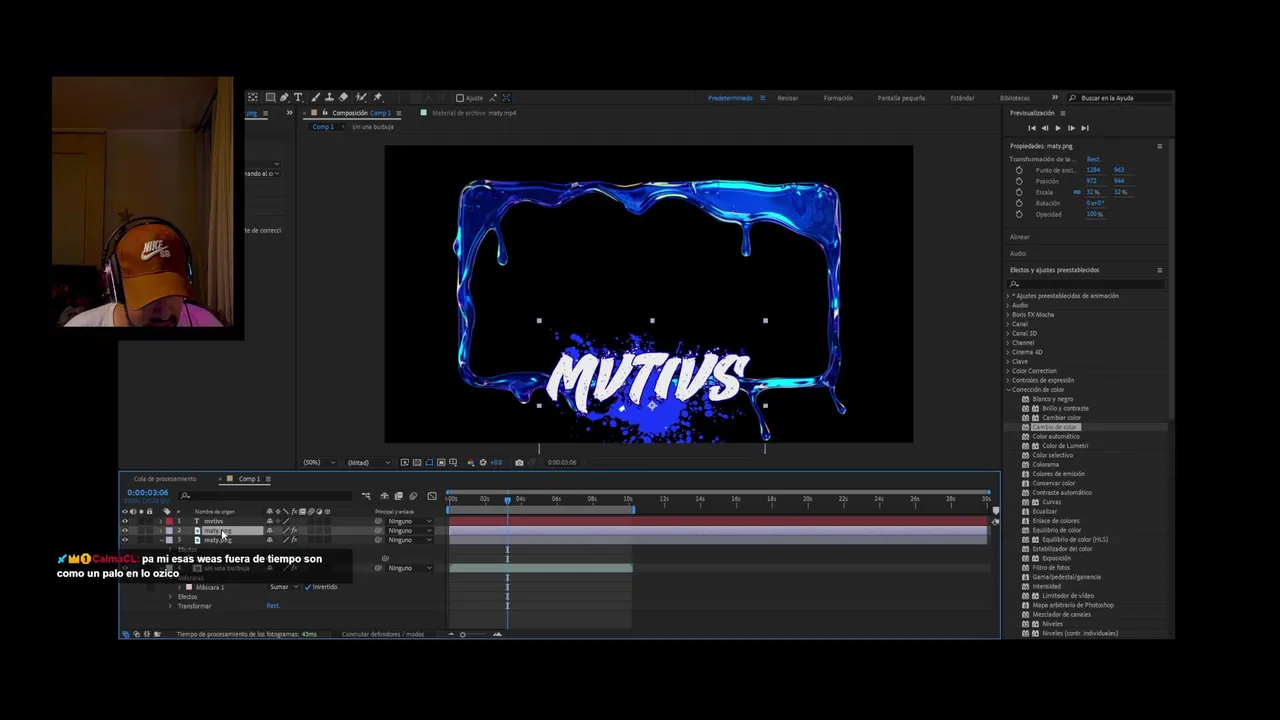Click Rest. link in Propiedades transform

click(1094, 159)
